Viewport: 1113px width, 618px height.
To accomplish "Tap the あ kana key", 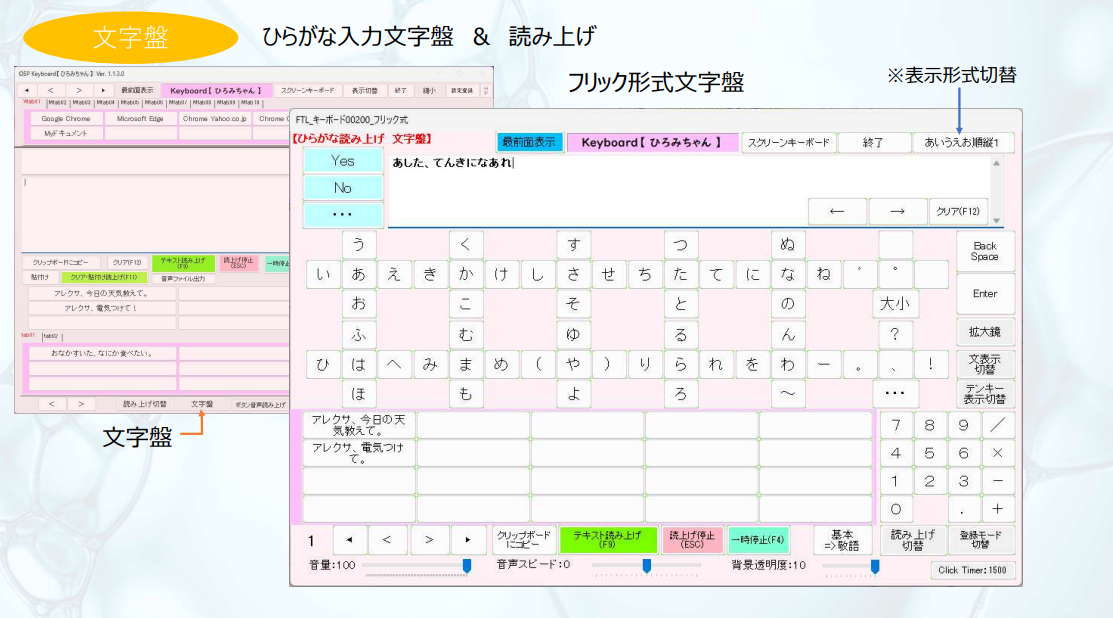I will (358, 274).
